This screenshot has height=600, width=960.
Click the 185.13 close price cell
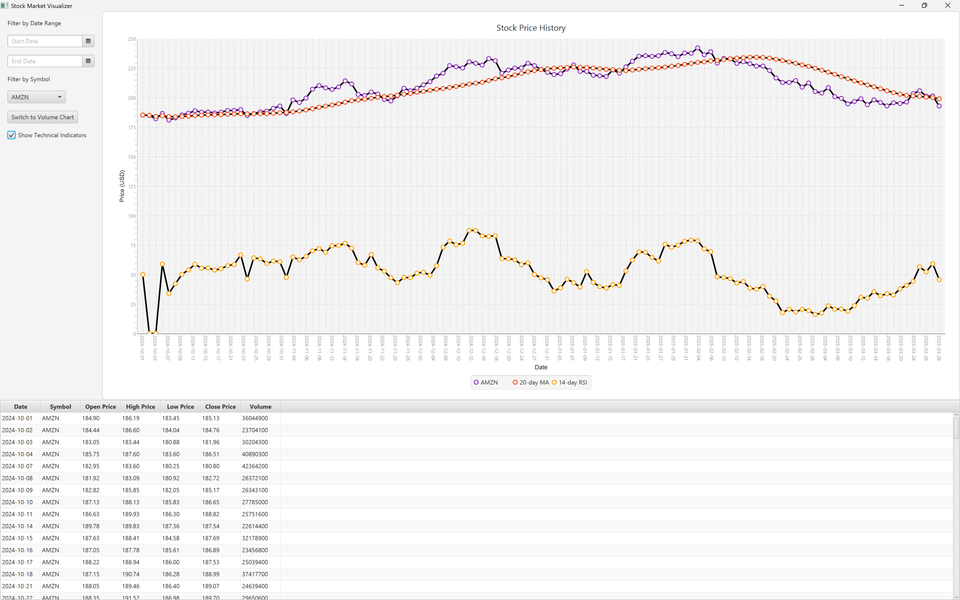pyautogui.click(x=220, y=418)
